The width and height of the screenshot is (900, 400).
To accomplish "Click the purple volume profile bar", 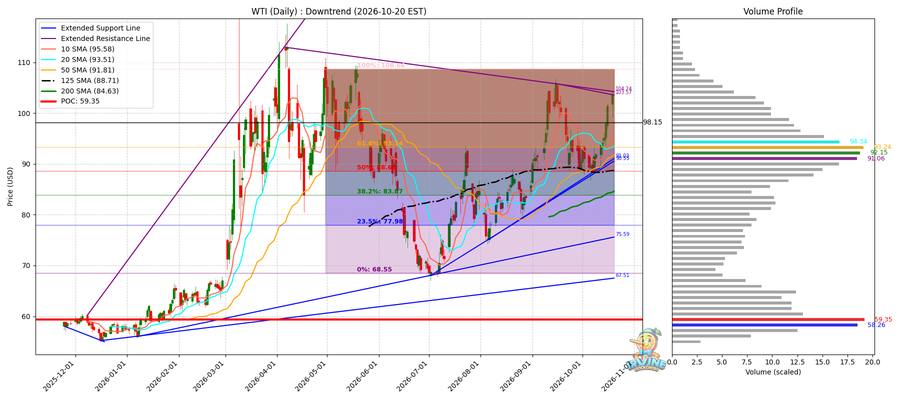I will (x=765, y=158).
